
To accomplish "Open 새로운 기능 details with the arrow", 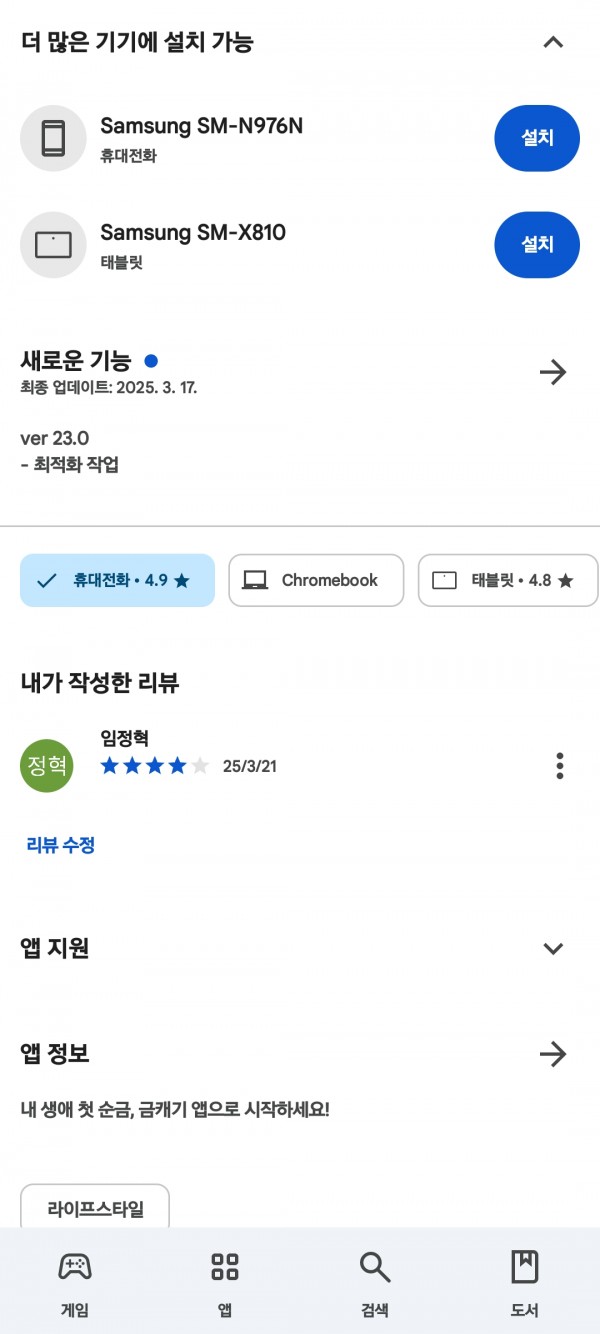I will [x=553, y=373].
